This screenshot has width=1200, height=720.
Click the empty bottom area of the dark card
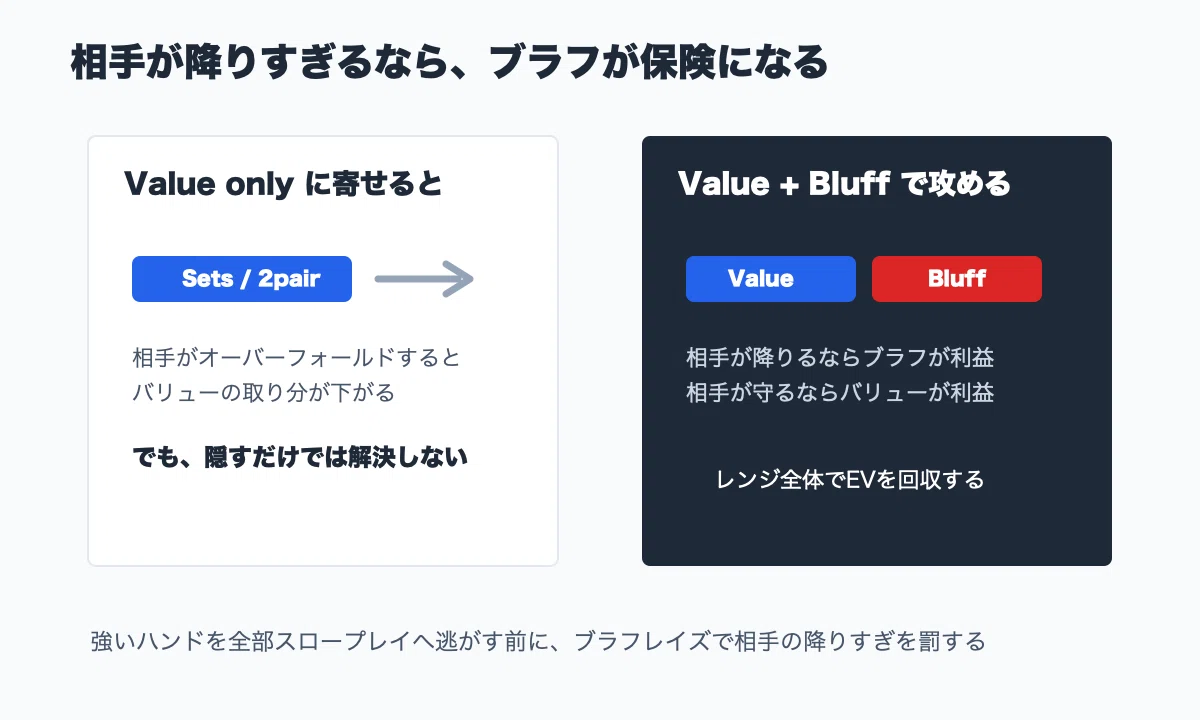(877, 532)
